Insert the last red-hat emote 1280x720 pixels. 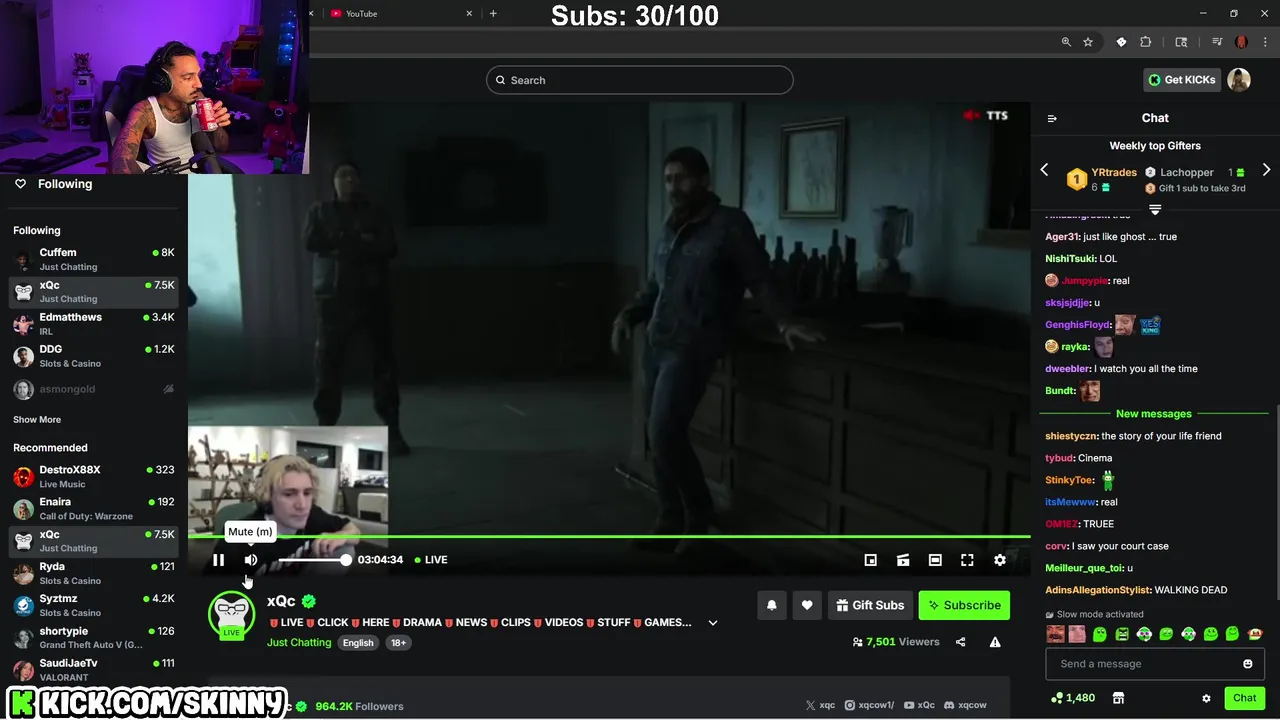point(1255,634)
